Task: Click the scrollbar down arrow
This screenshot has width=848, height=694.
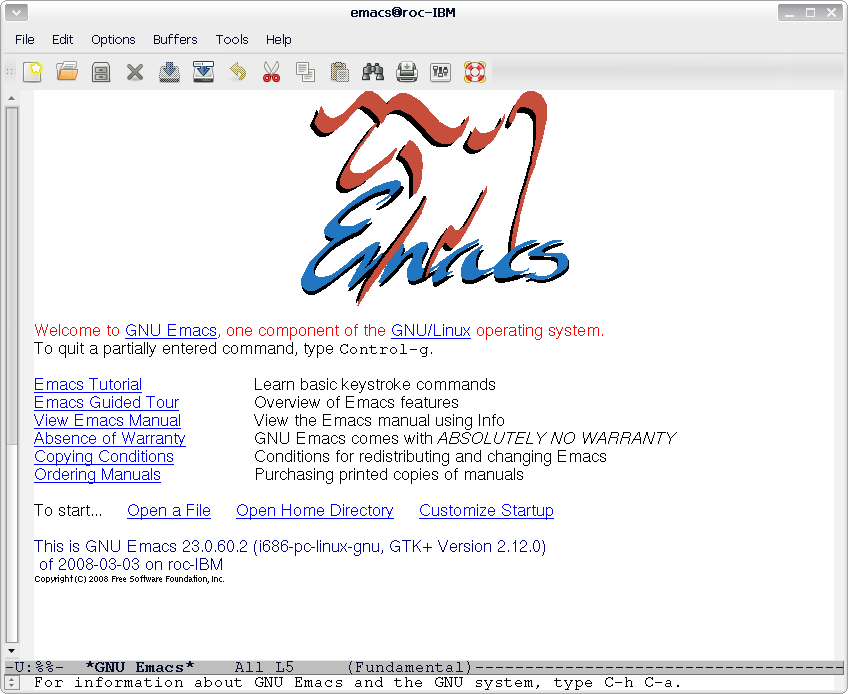Action: 11,651
